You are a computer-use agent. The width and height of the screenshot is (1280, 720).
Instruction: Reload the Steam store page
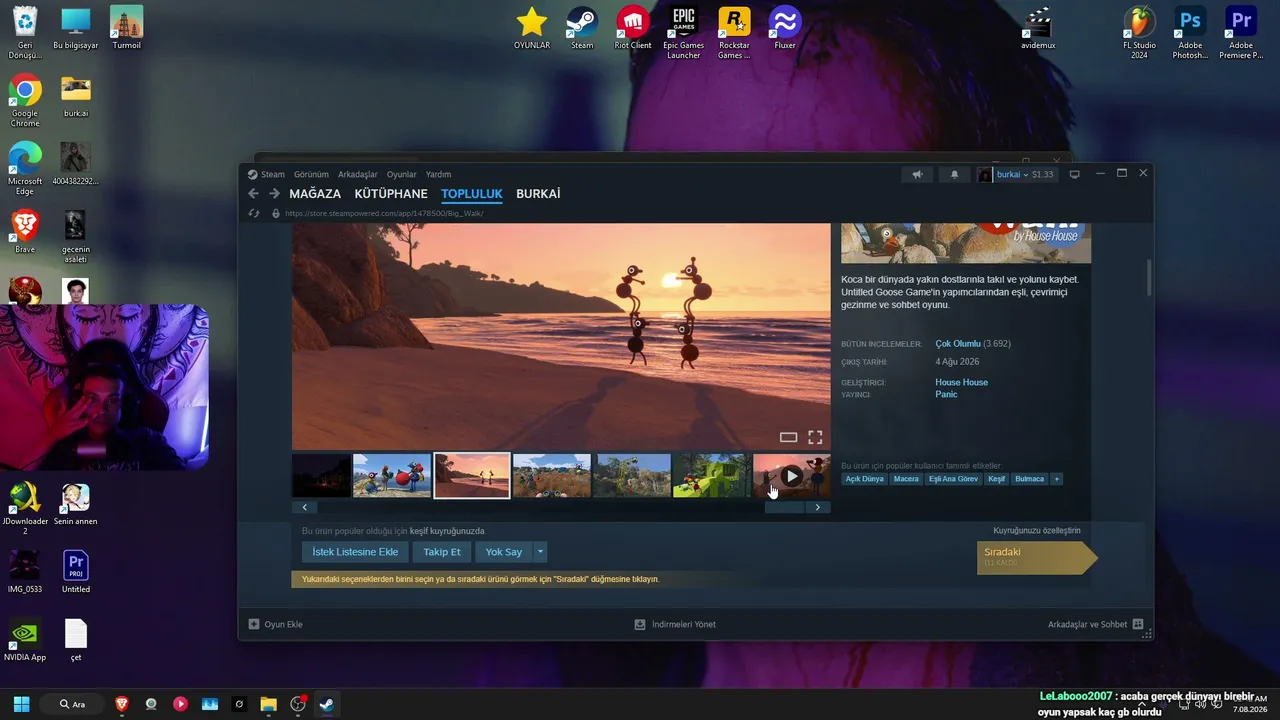pyautogui.click(x=254, y=213)
